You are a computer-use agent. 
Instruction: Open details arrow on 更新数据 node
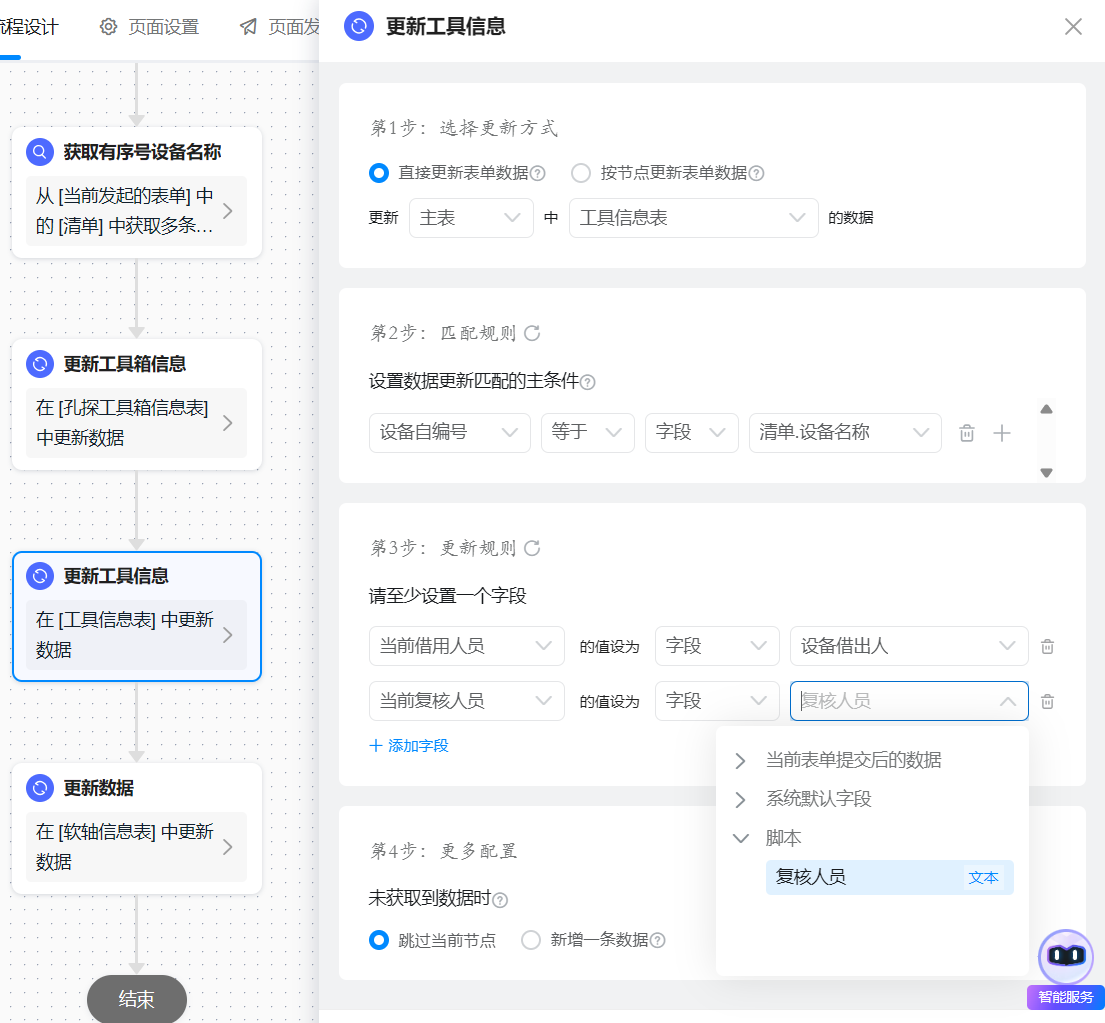pos(228,847)
